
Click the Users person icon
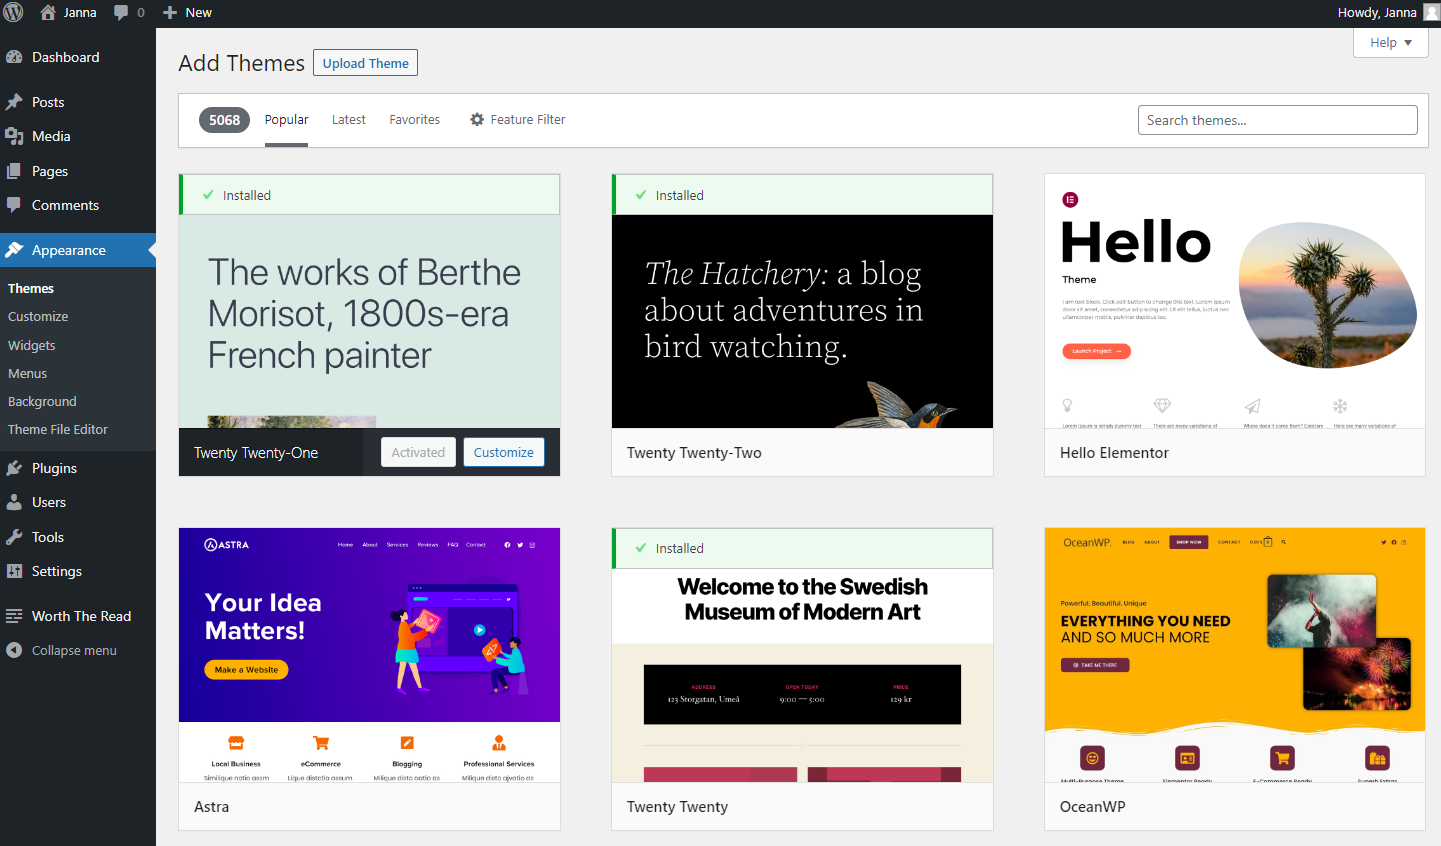coord(14,502)
